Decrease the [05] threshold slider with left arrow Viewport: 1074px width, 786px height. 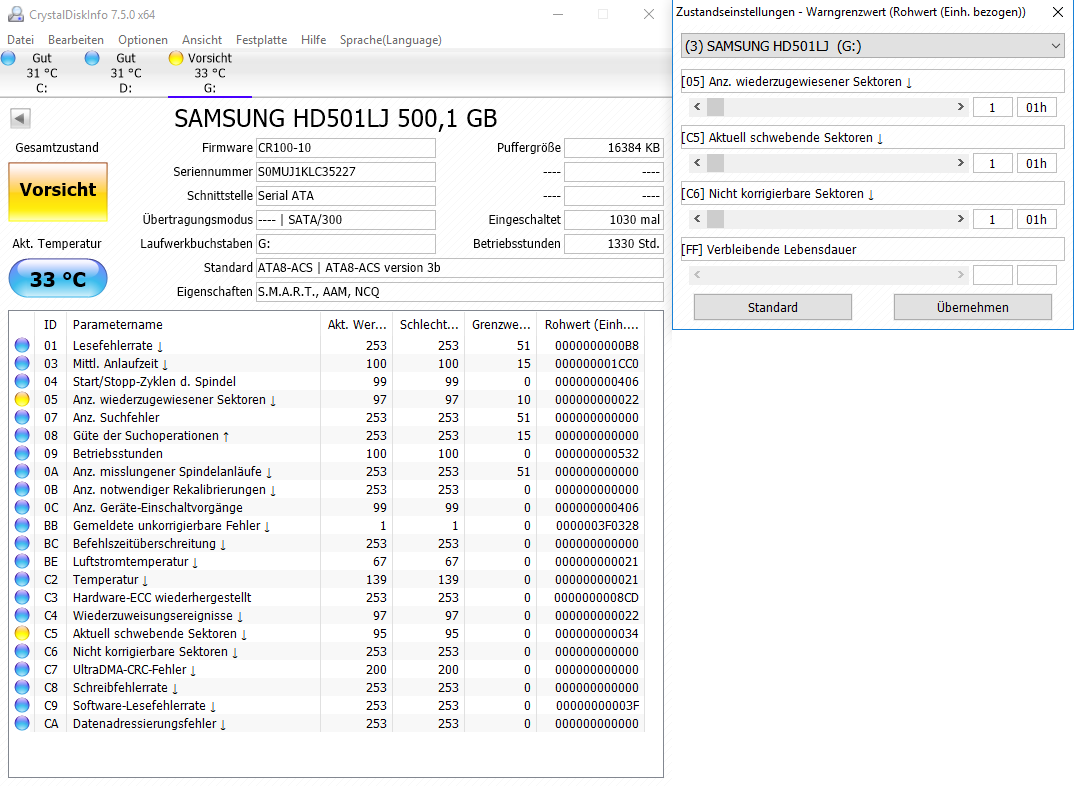[697, 107]
